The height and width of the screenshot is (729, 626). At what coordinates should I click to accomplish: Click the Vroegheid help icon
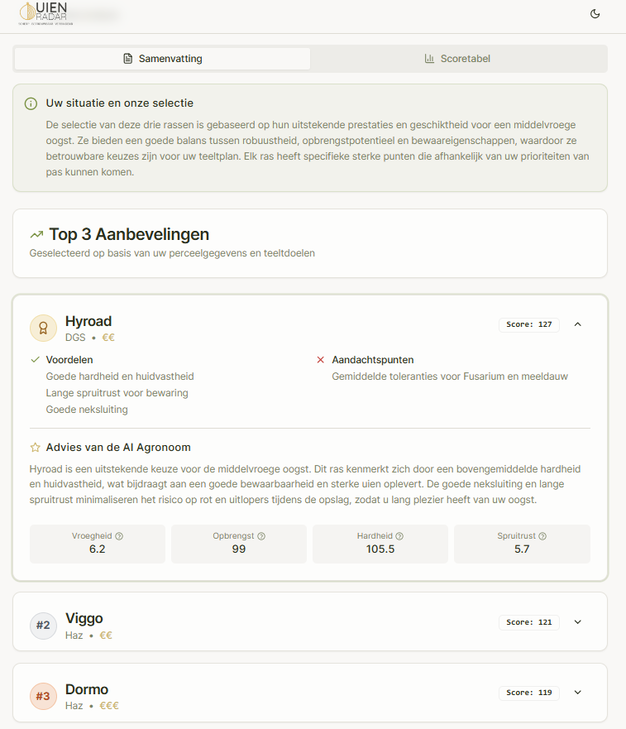pyautogui.click(x=119, y=536)
